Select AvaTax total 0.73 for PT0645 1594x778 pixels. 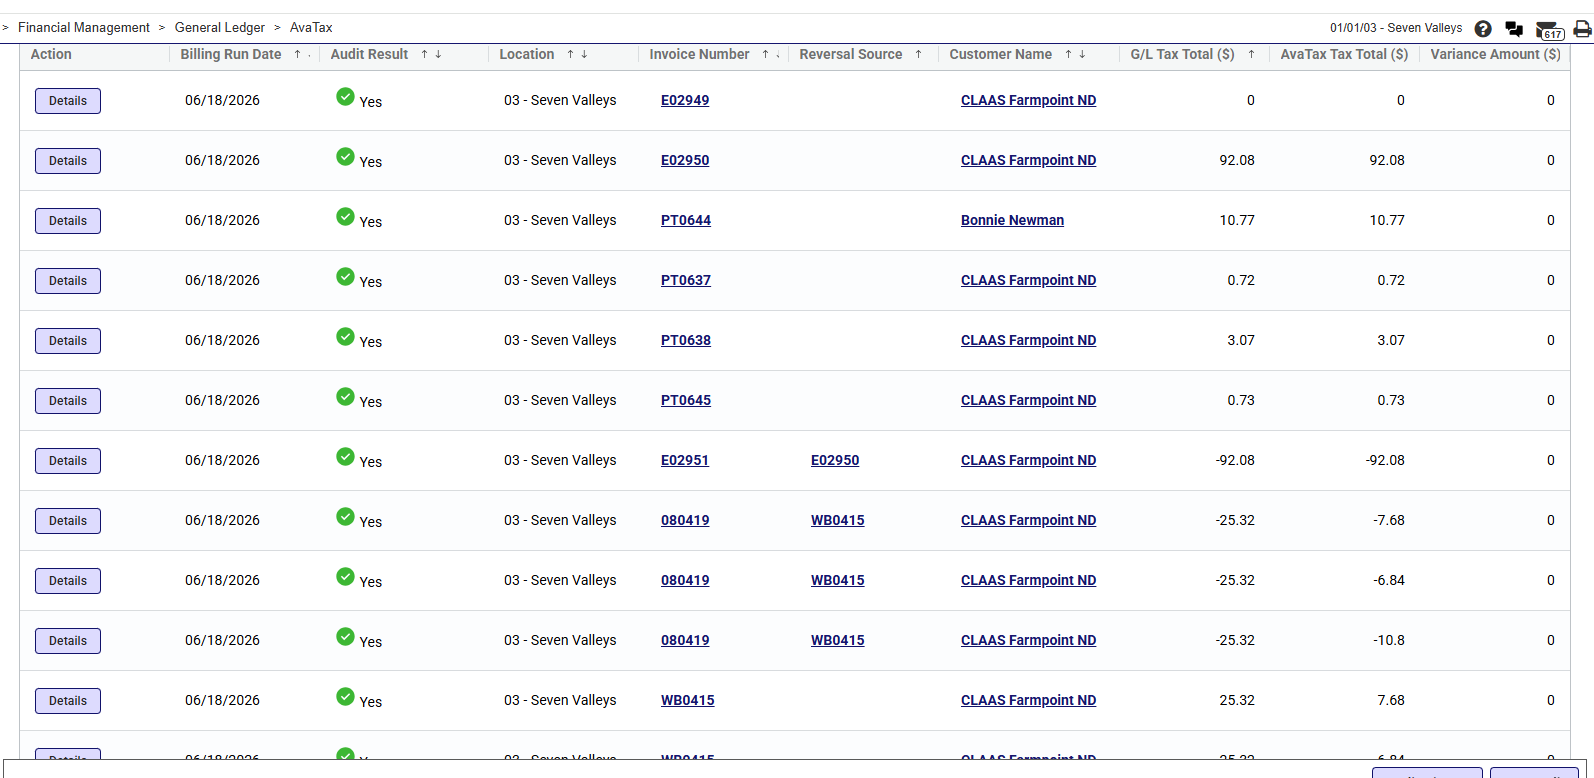point(1391,401)
